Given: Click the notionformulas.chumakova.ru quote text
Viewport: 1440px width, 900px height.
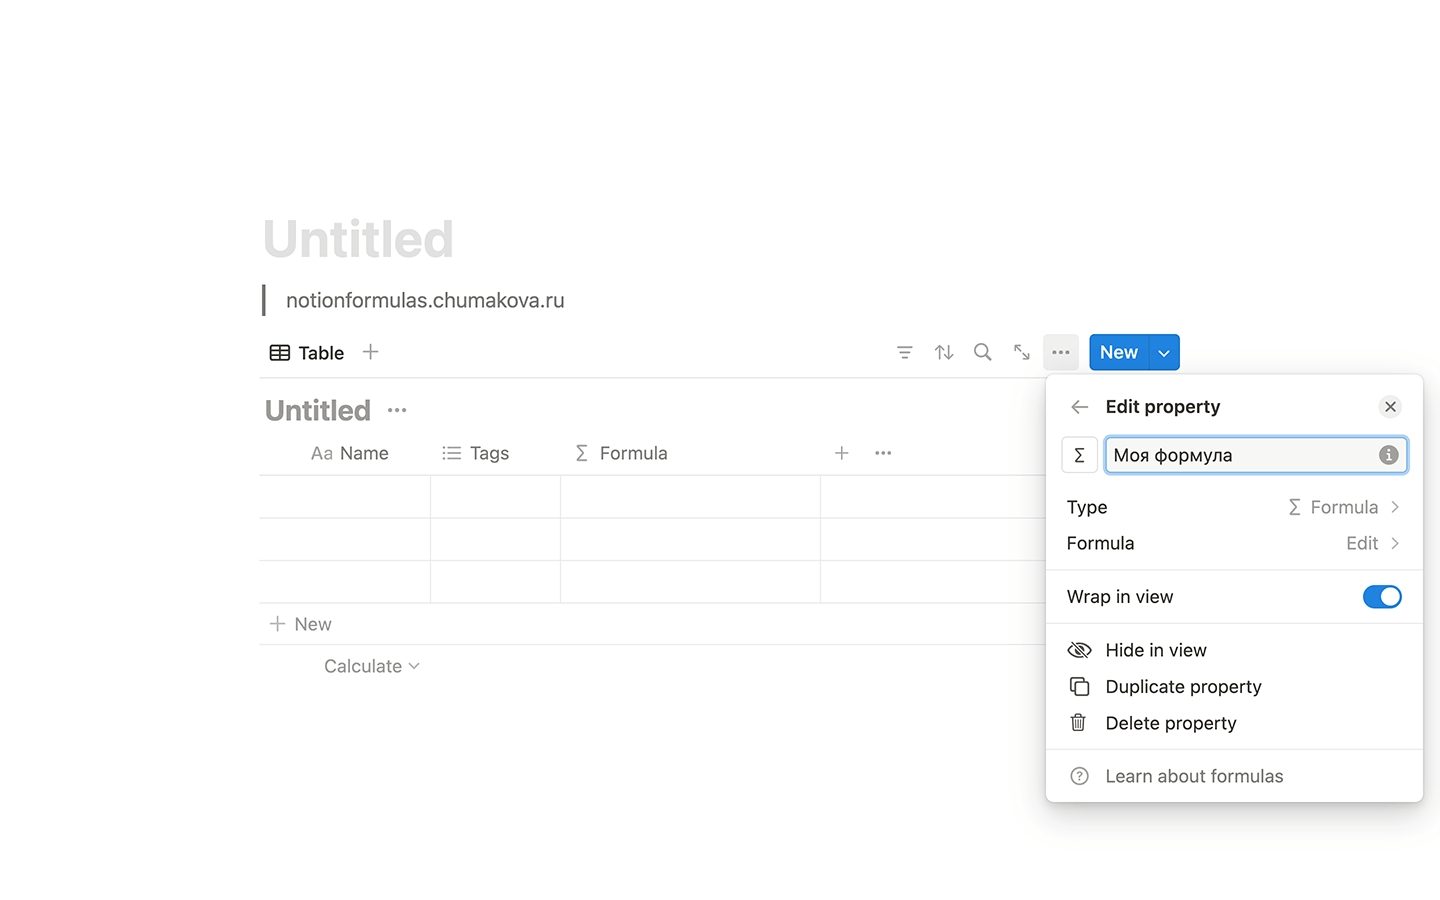Looking at the screenshot, I should [425, 300].
